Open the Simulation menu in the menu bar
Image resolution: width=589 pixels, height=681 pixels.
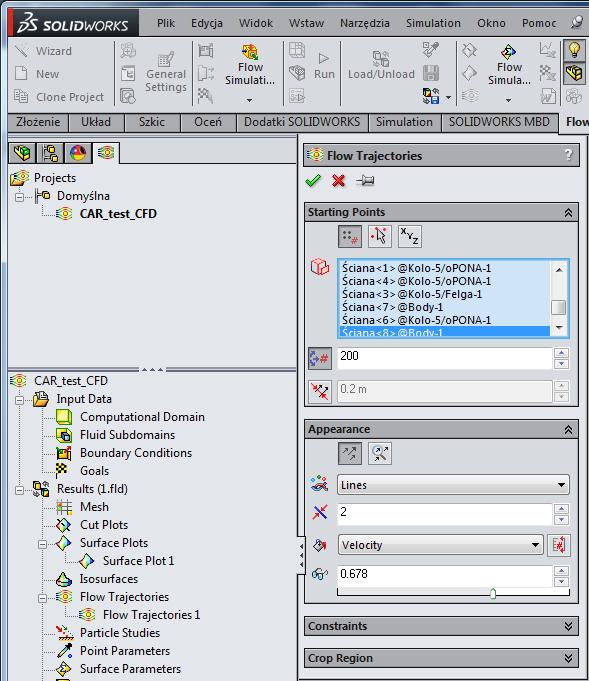tap(433, 23)
